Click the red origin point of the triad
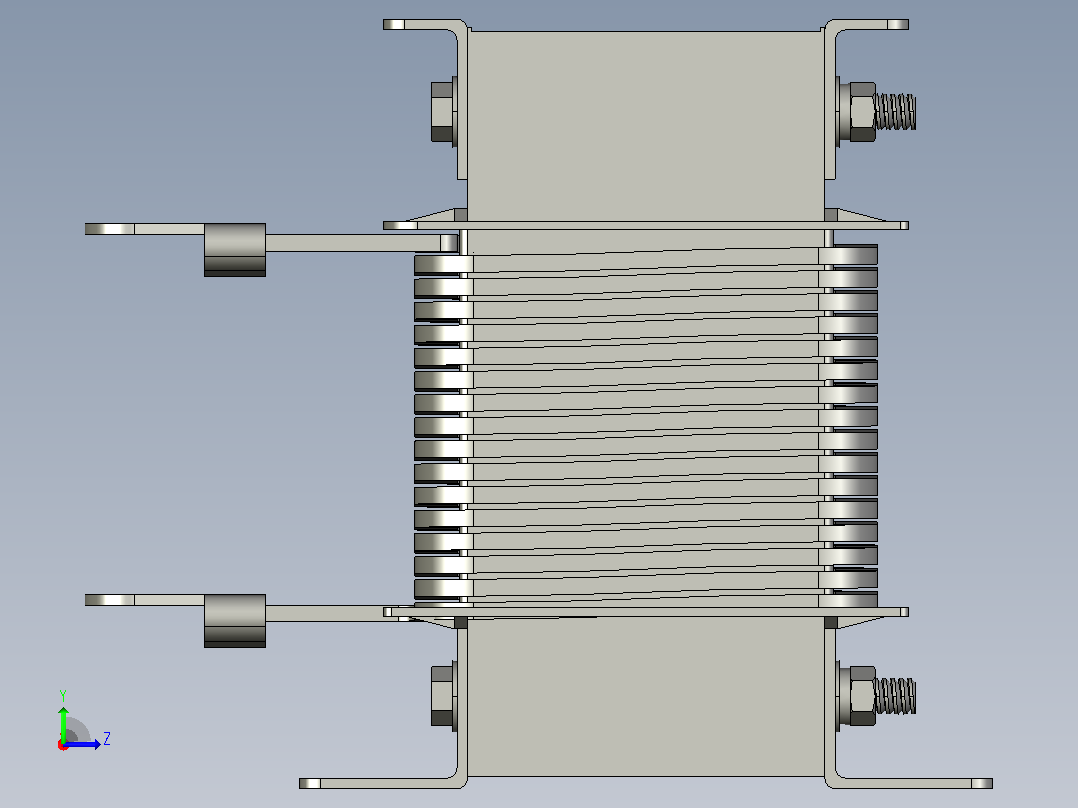The width and height of the screenshot is (1078, 808). 63,745
